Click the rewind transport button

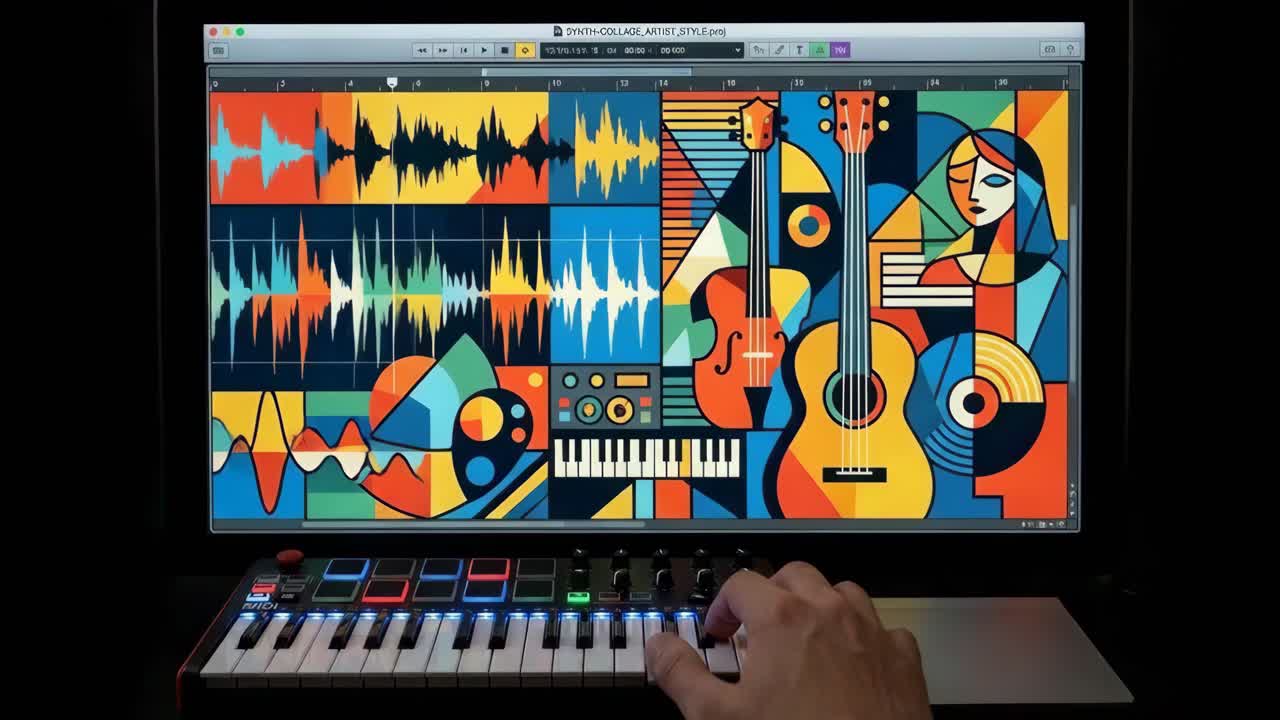[x=422, y=50]
